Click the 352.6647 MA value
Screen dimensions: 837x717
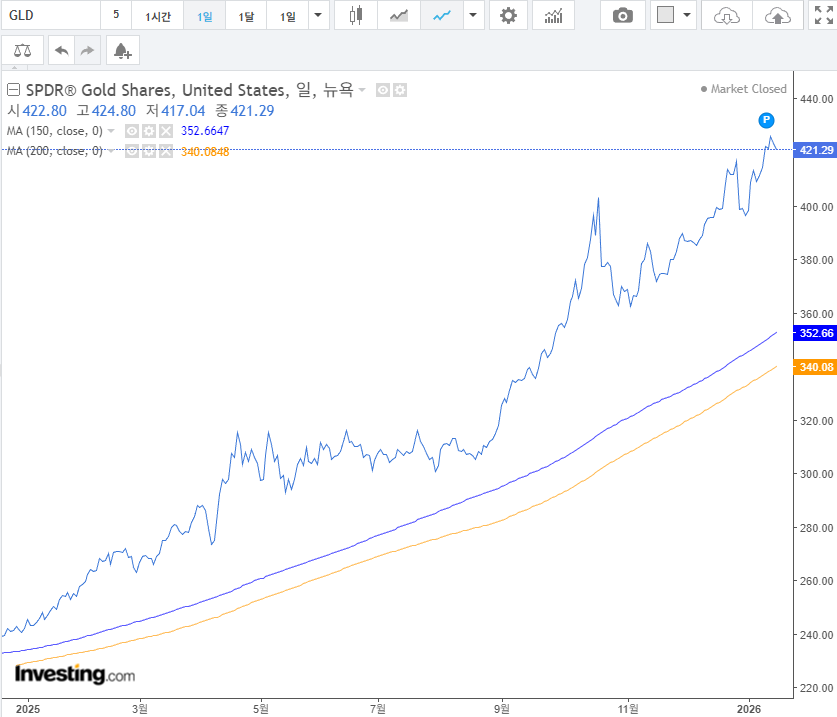pyautogui.click(x=205, y=131)
